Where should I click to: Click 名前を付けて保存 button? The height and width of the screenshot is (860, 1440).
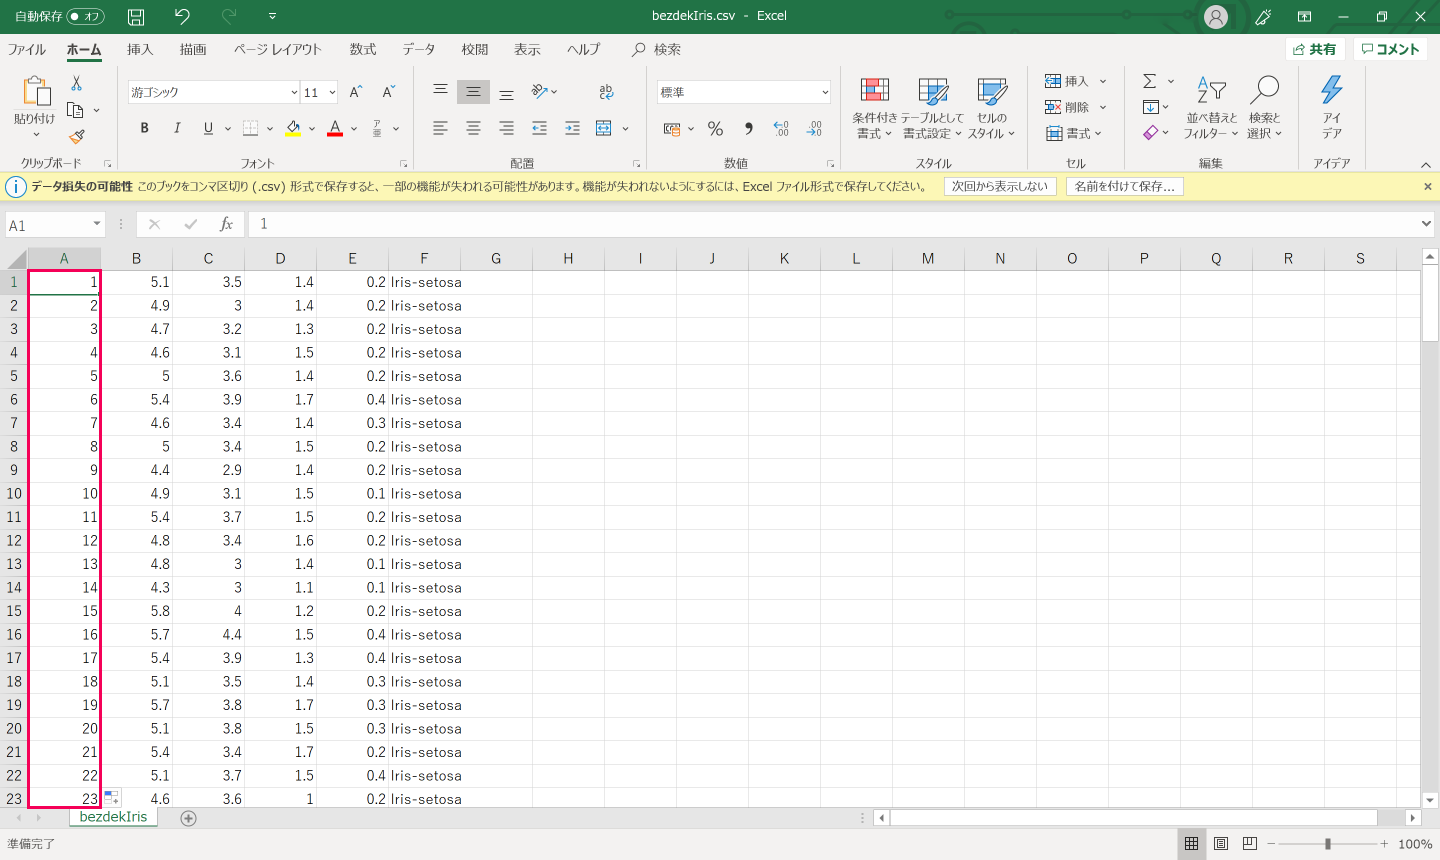tap(1125, 186)
